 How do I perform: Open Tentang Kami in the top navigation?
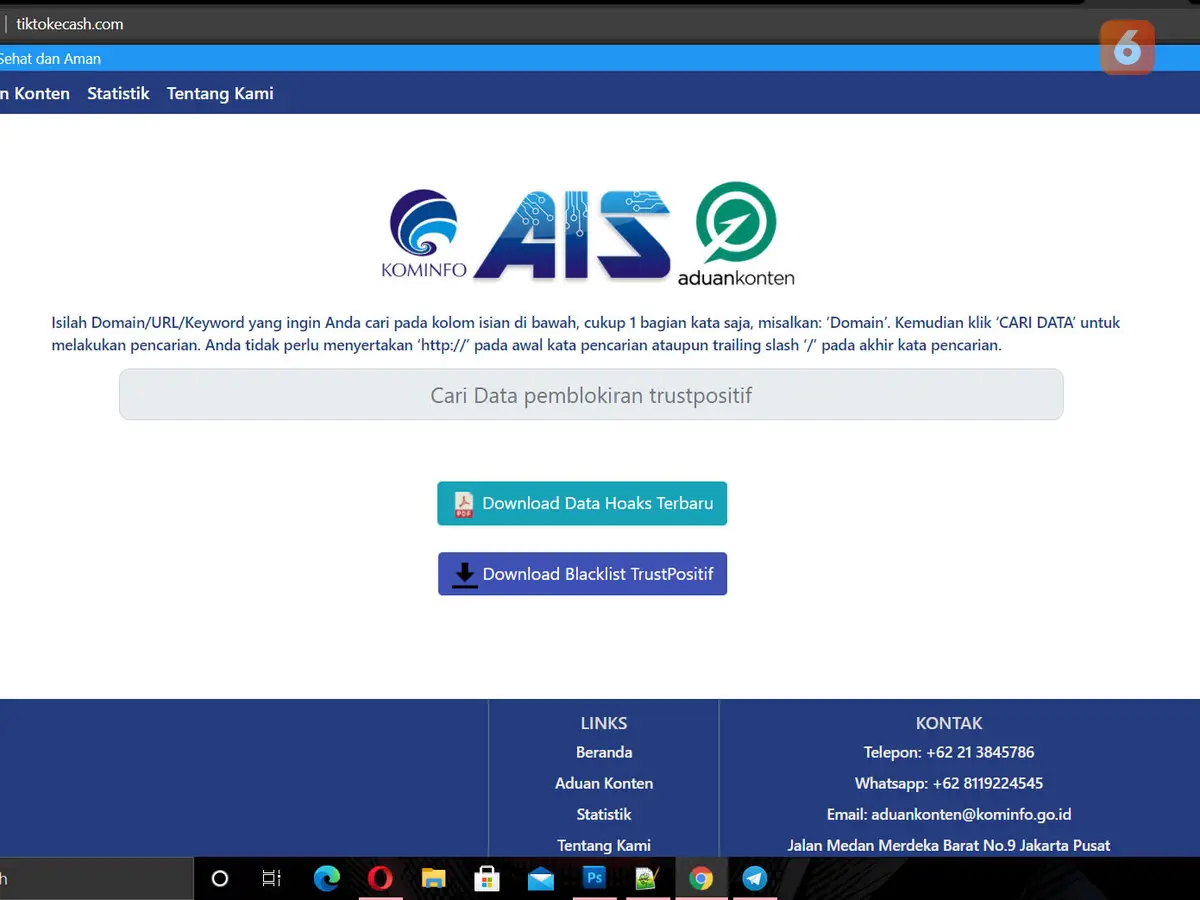(x=220, y=93)
